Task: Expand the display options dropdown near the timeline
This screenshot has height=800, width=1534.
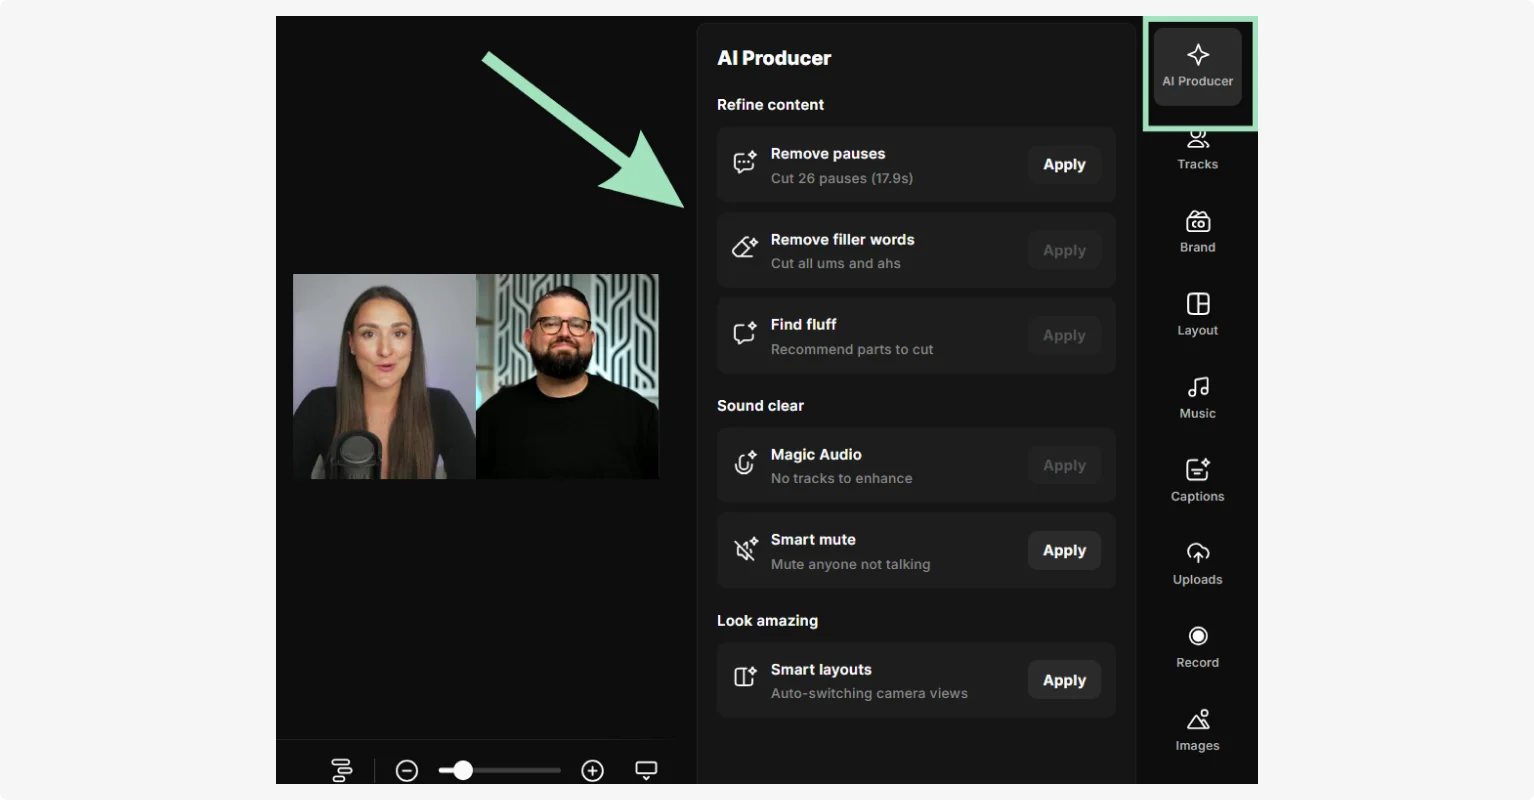Action: click(645, 770)
